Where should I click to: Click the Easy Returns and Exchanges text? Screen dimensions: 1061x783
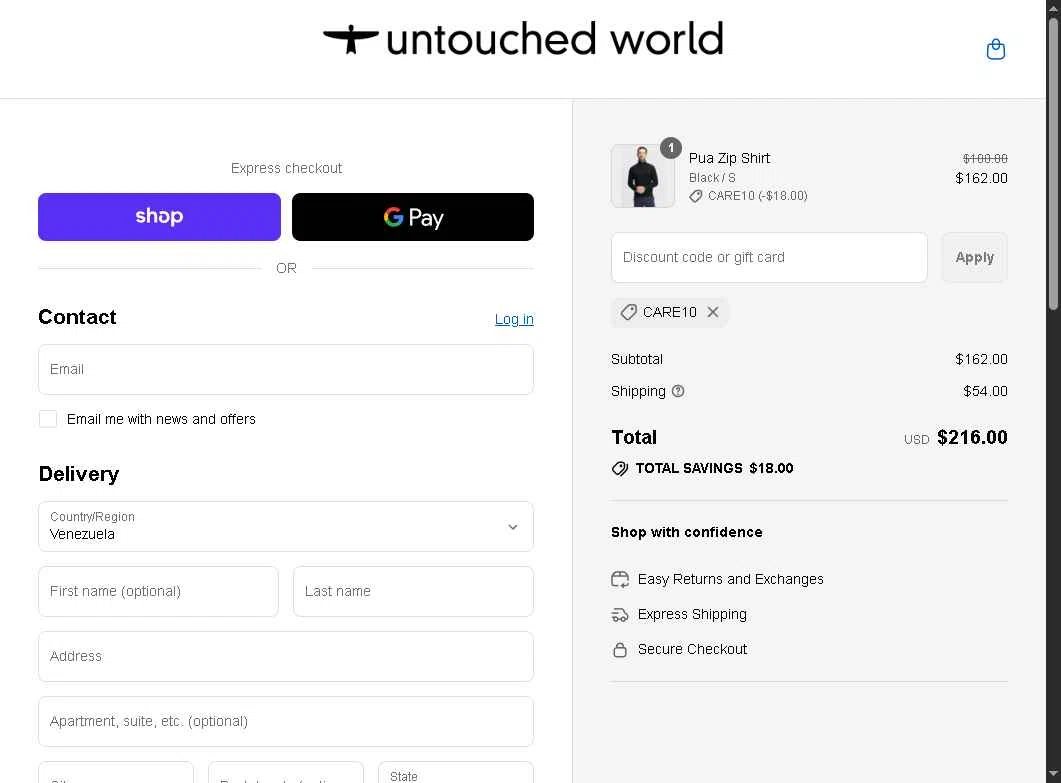[x=731, y=579]
